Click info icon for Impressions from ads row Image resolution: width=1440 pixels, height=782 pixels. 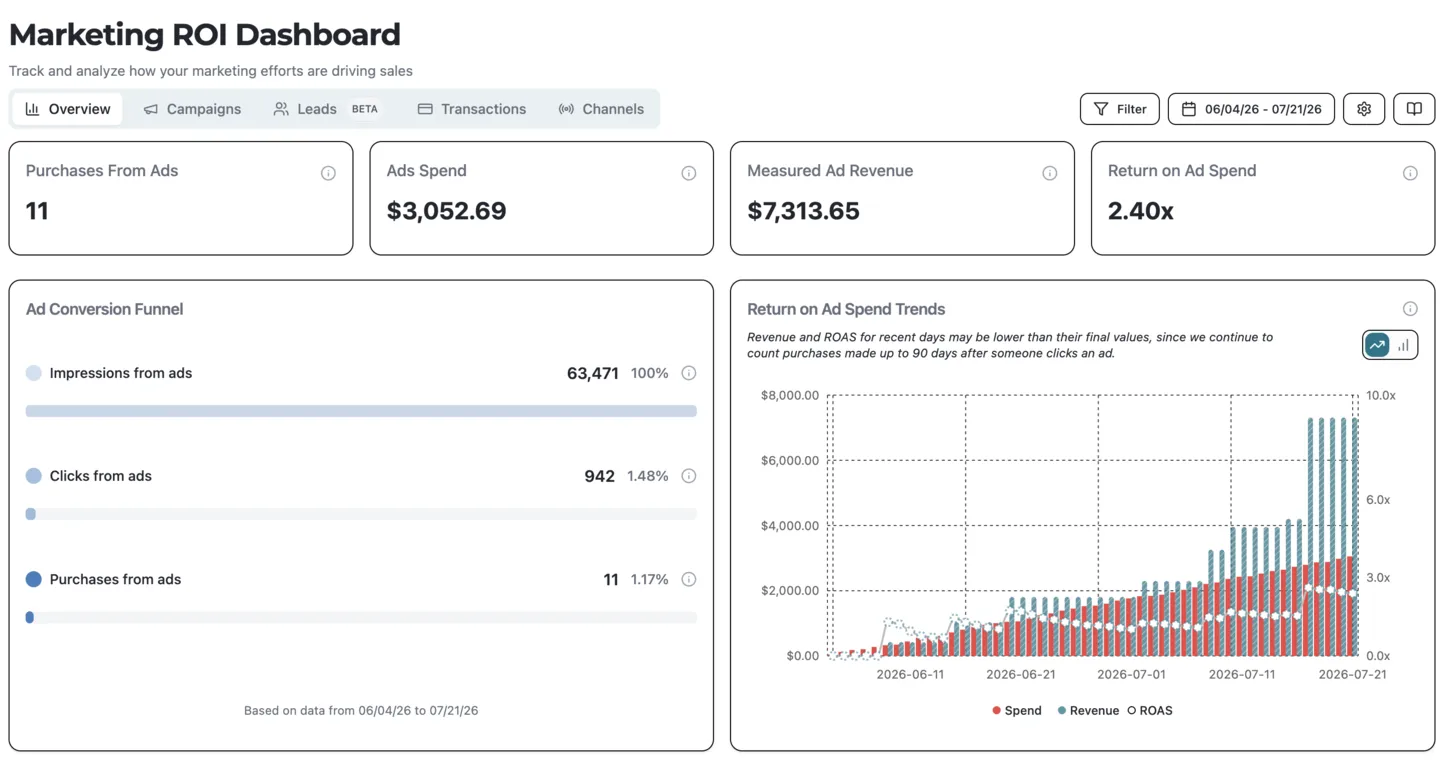pos(689,373)
